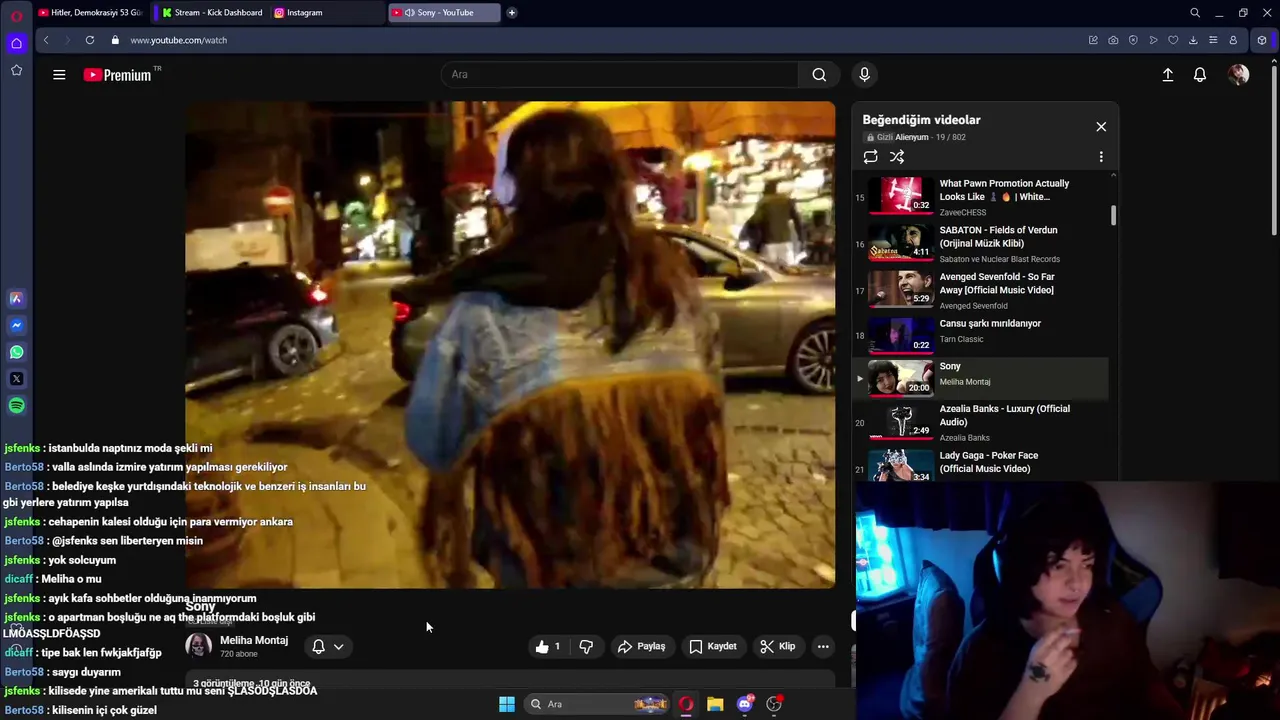
Task: Play SABATON - Fields of Verdun playlist item
Action: click(x=980, y=244)
